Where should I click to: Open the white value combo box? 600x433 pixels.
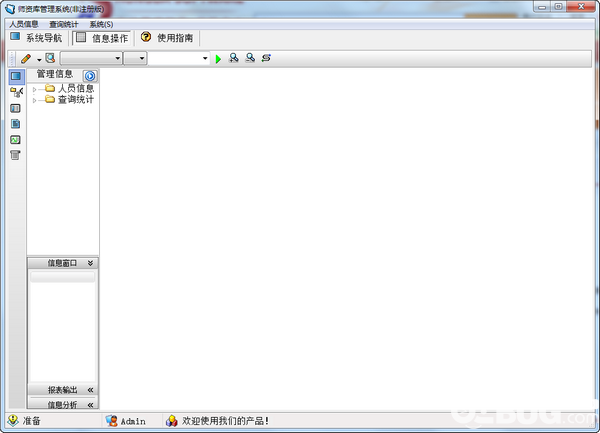click(179, 58)
